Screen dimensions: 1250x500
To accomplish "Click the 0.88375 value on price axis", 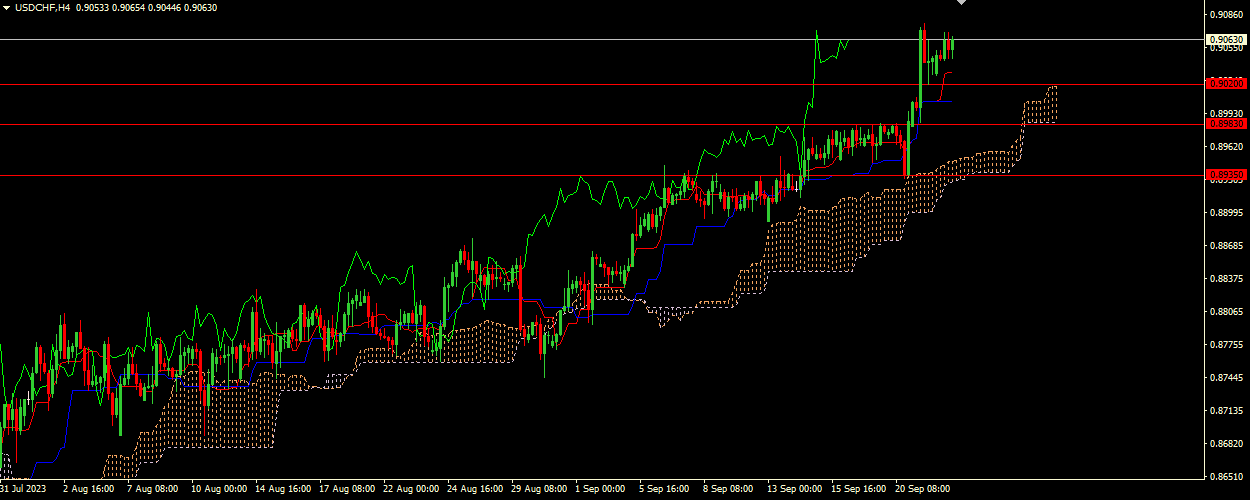I will 1225,279.
